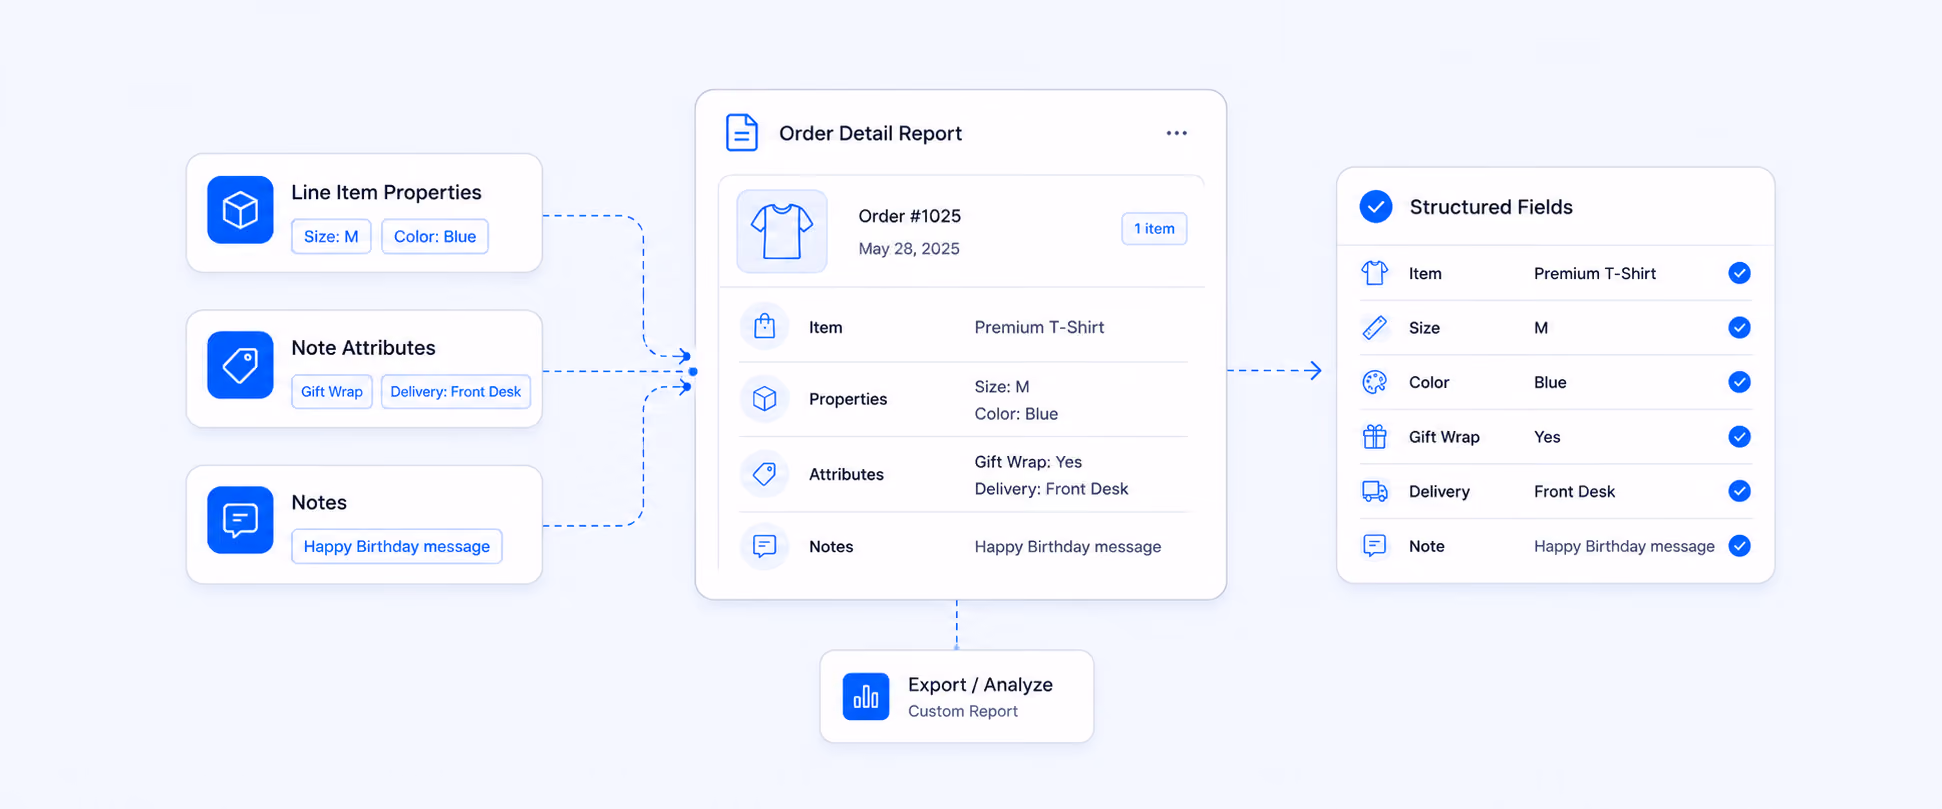Image resolution: width=1942 pixels, height=809 pixels.
Task: Click the tag icon in Attributes row
Action: (765, 473)
